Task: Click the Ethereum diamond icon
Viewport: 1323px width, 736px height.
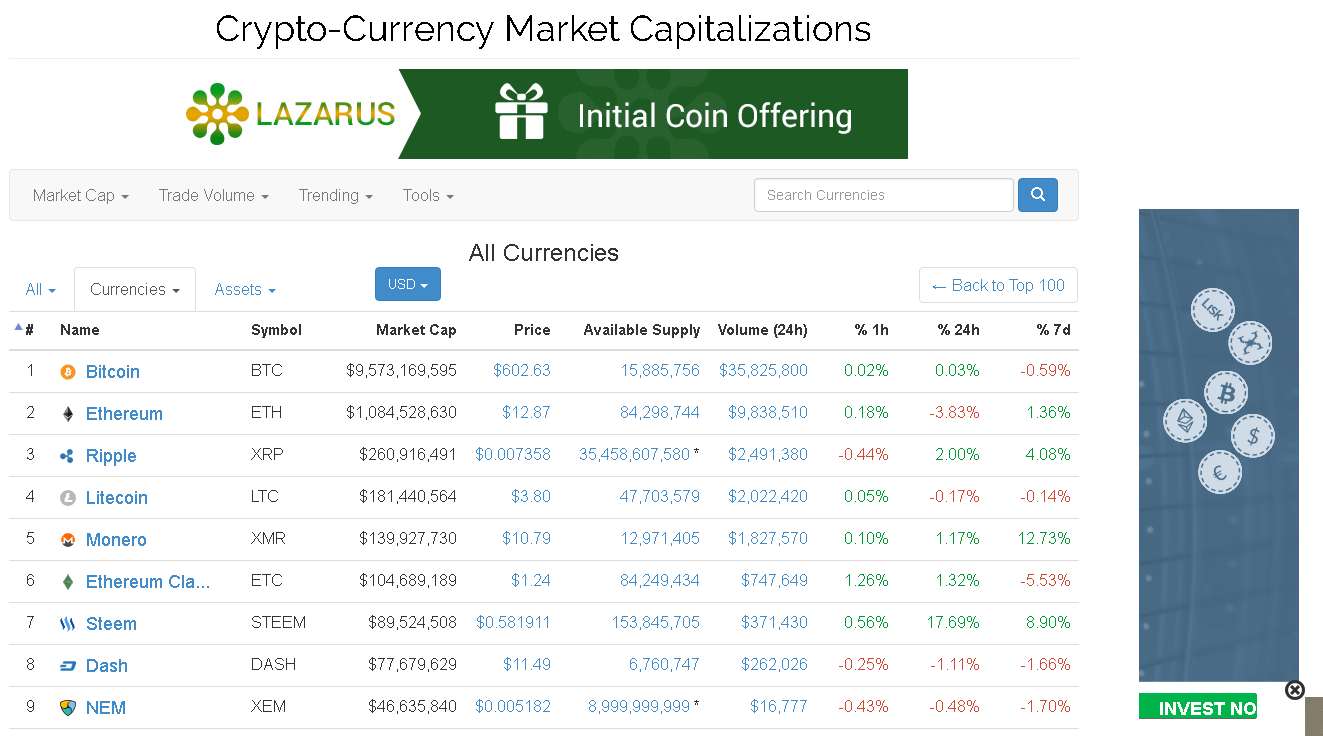Action: [x=68, y=414]
